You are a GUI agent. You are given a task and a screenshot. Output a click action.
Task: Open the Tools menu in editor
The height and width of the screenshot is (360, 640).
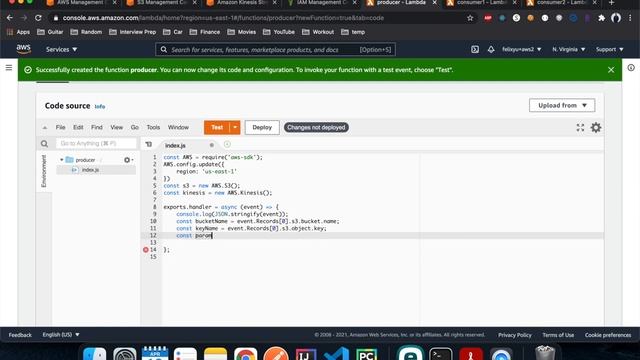153,127
